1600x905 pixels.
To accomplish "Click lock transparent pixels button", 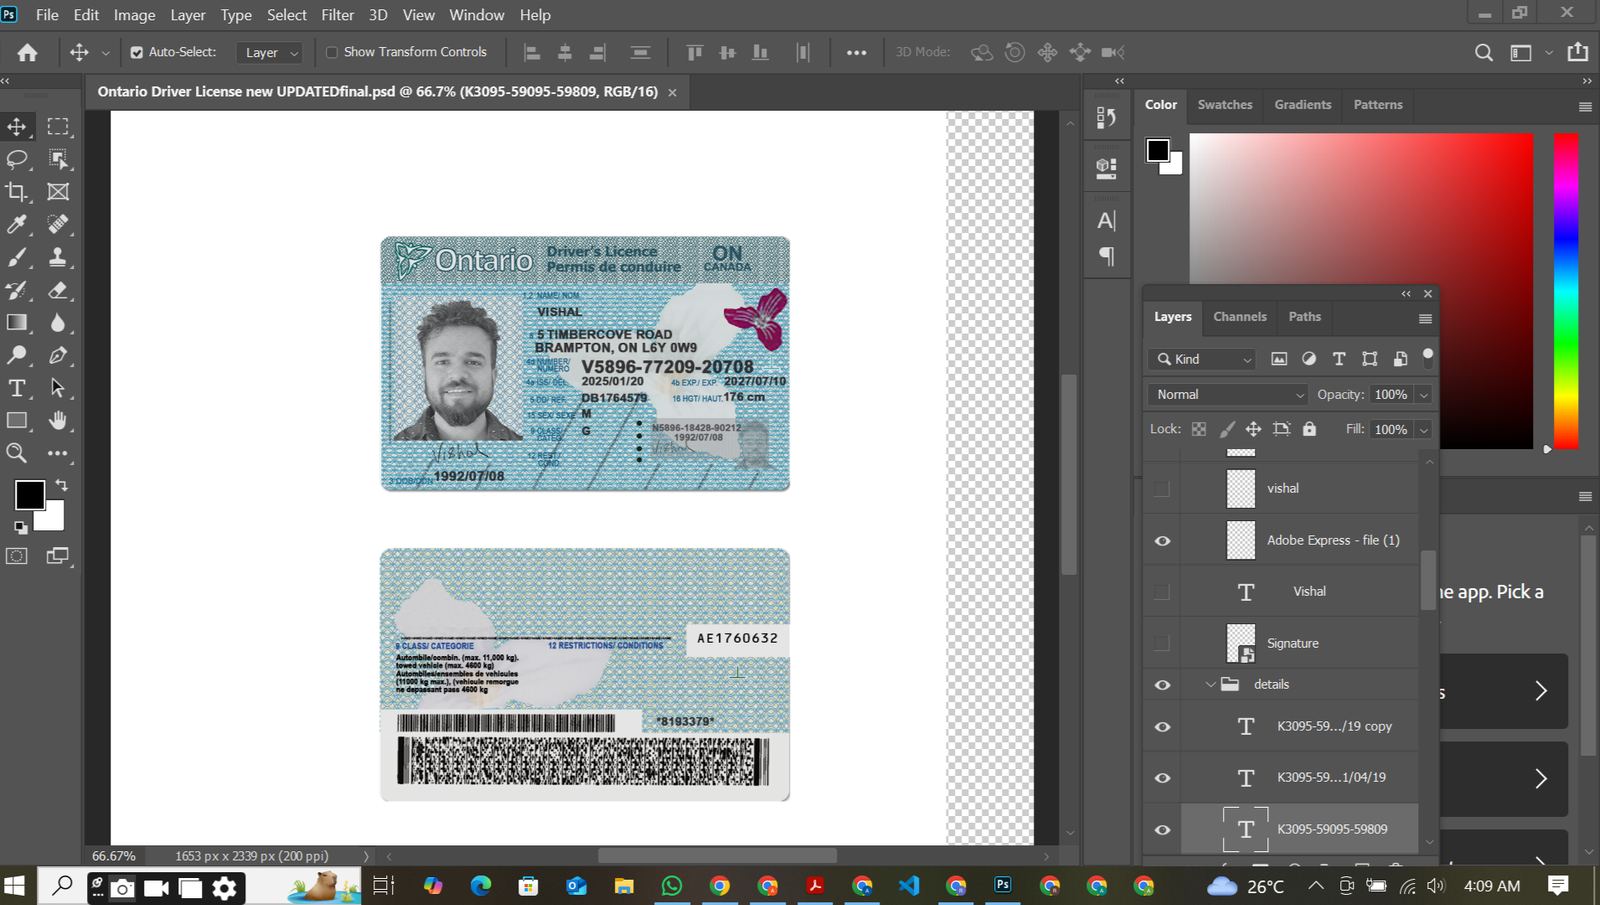I will 1199,429.
